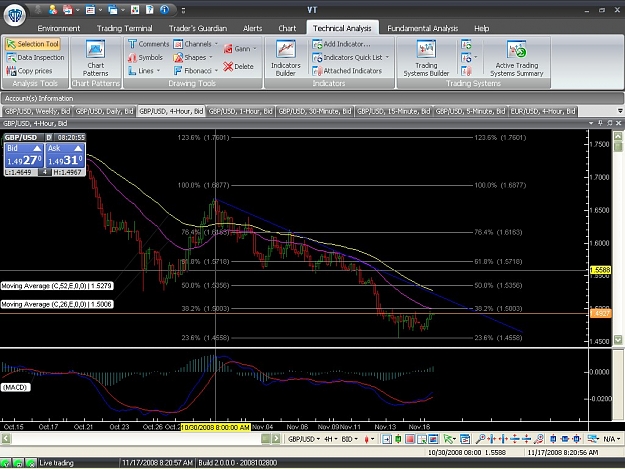Open the EUR/USD, 4-Hour, Bid chart tab
This screenshot has width=625, height=469.
[x=543, y=111]
